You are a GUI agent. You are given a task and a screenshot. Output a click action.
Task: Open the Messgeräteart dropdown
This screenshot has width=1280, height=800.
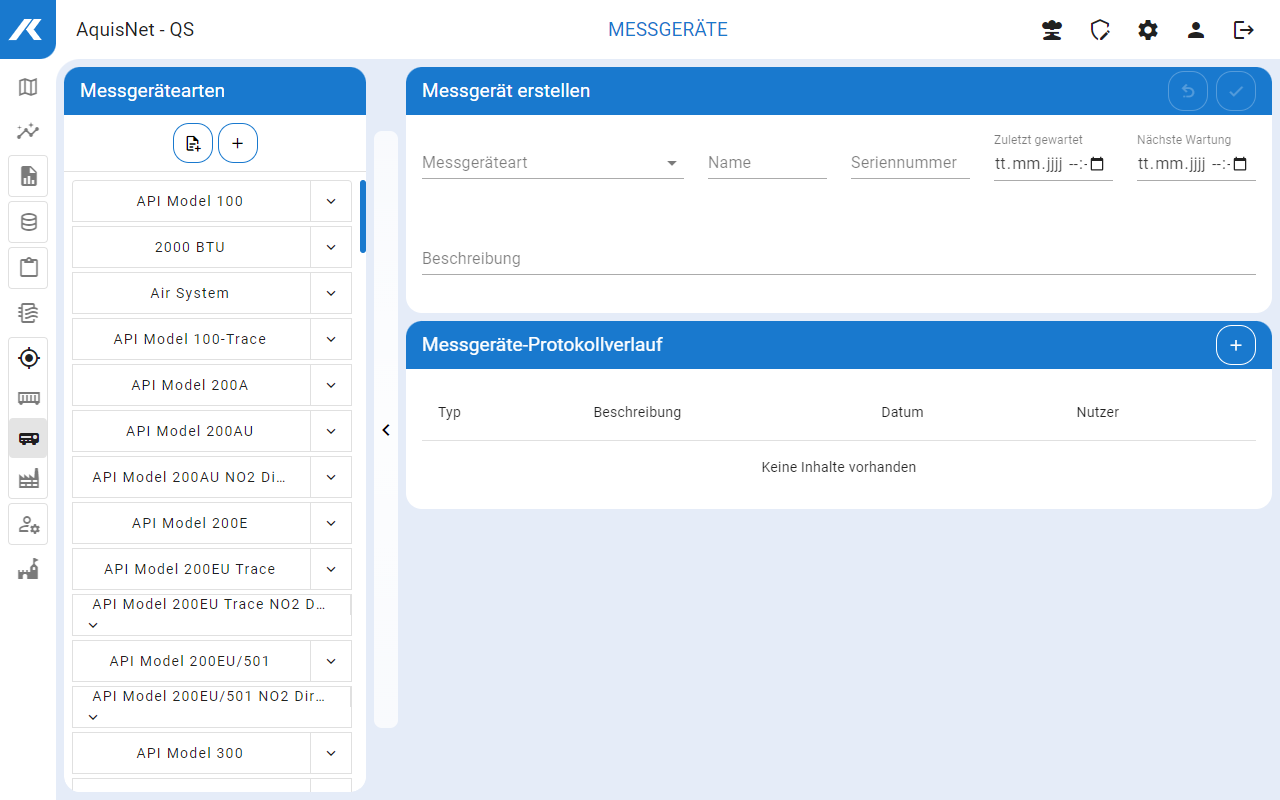pos(552,163)
